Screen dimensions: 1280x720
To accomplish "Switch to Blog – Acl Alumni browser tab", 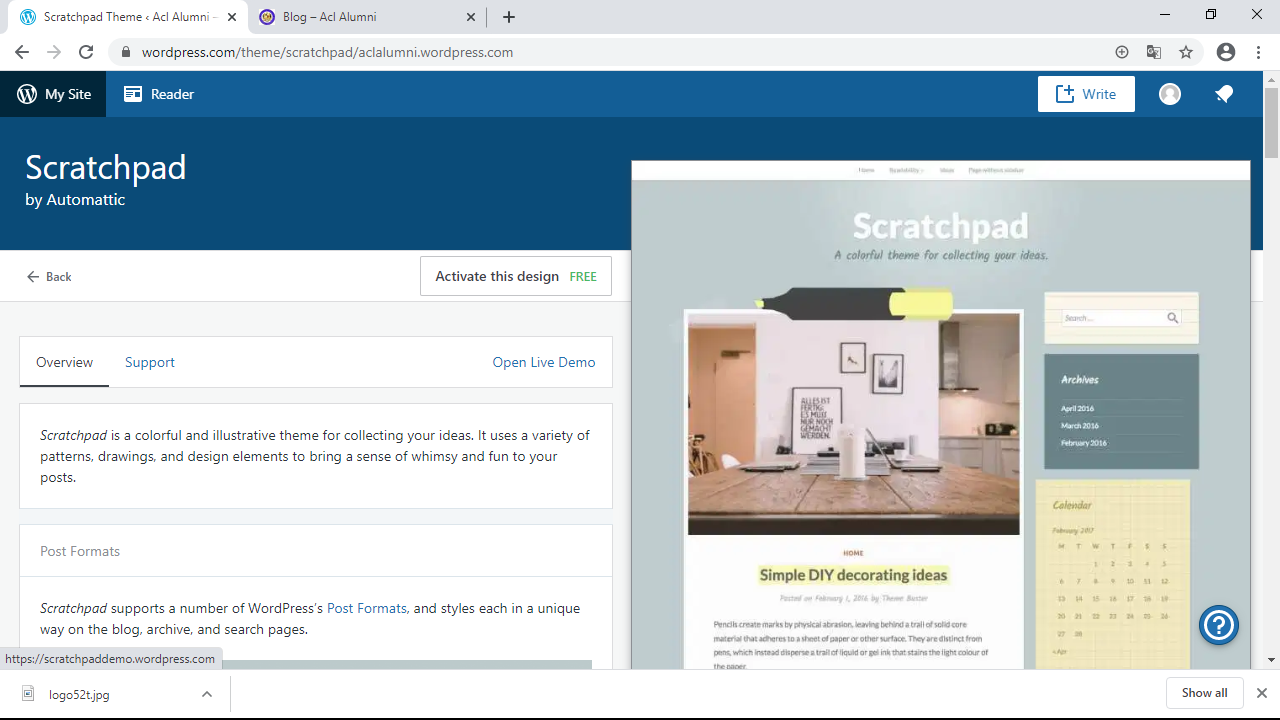I will [365, 17].
